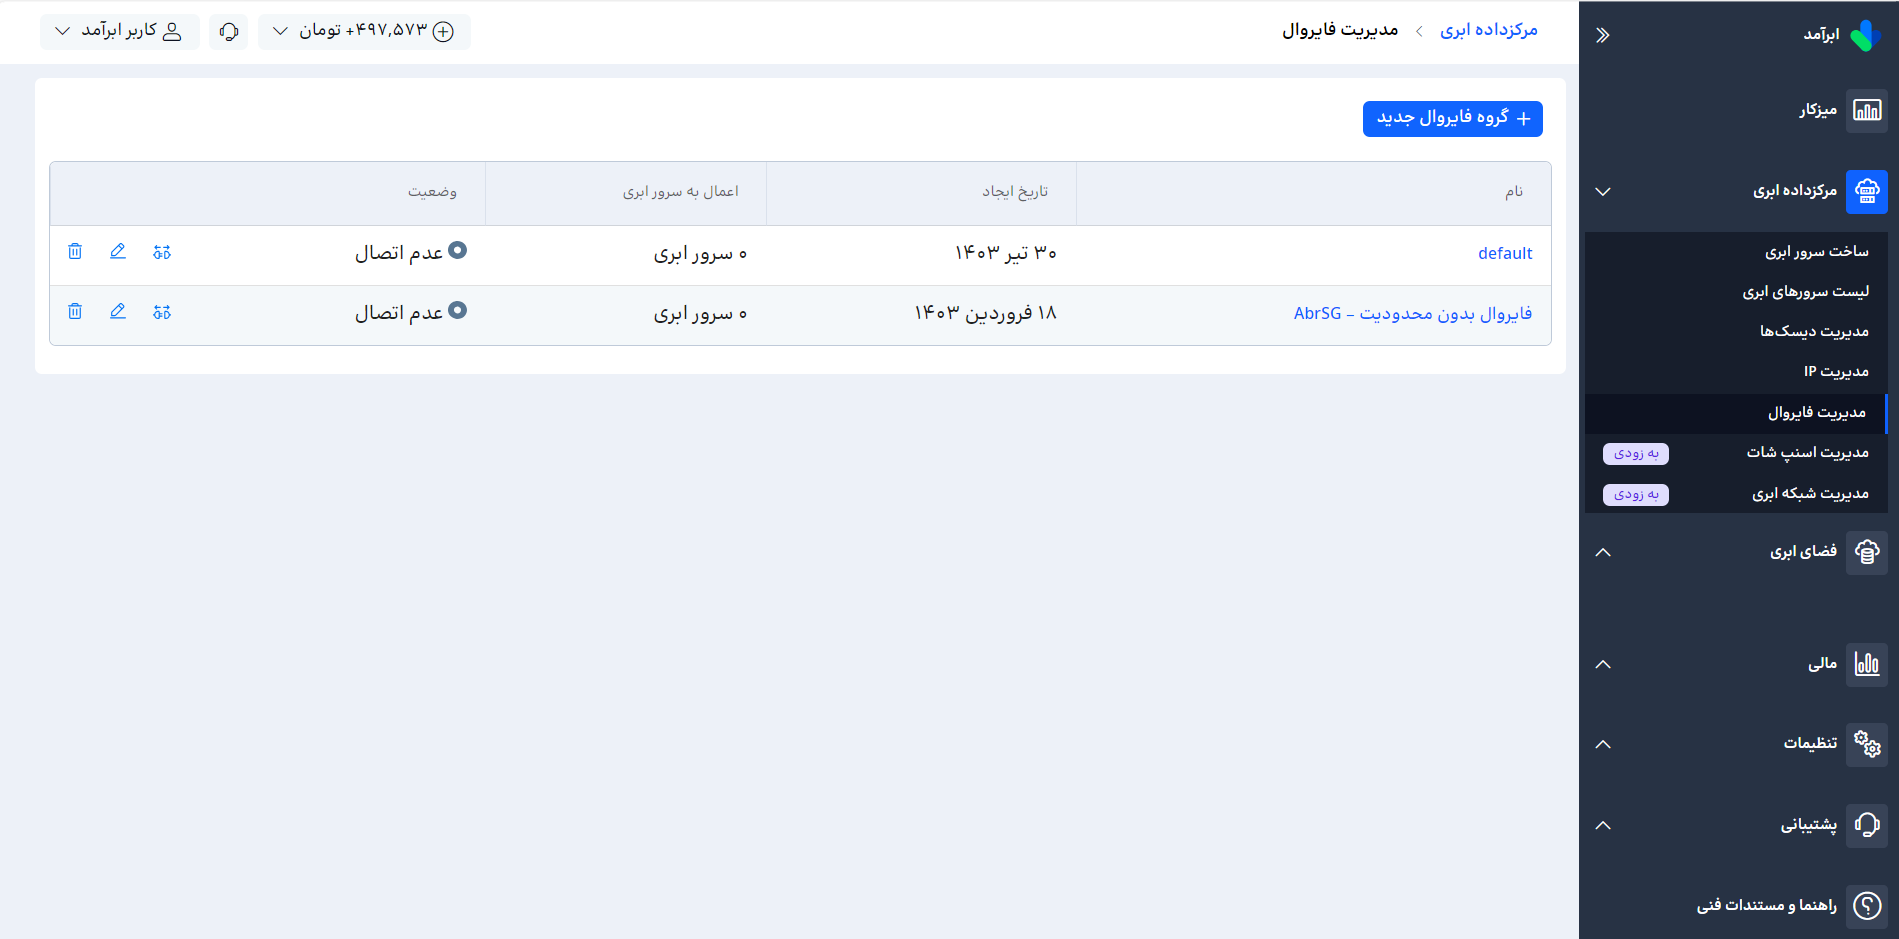Delete the default firewall group
Screen dimensions: 1899x939
pyautogui.click(x=75, y=251)
